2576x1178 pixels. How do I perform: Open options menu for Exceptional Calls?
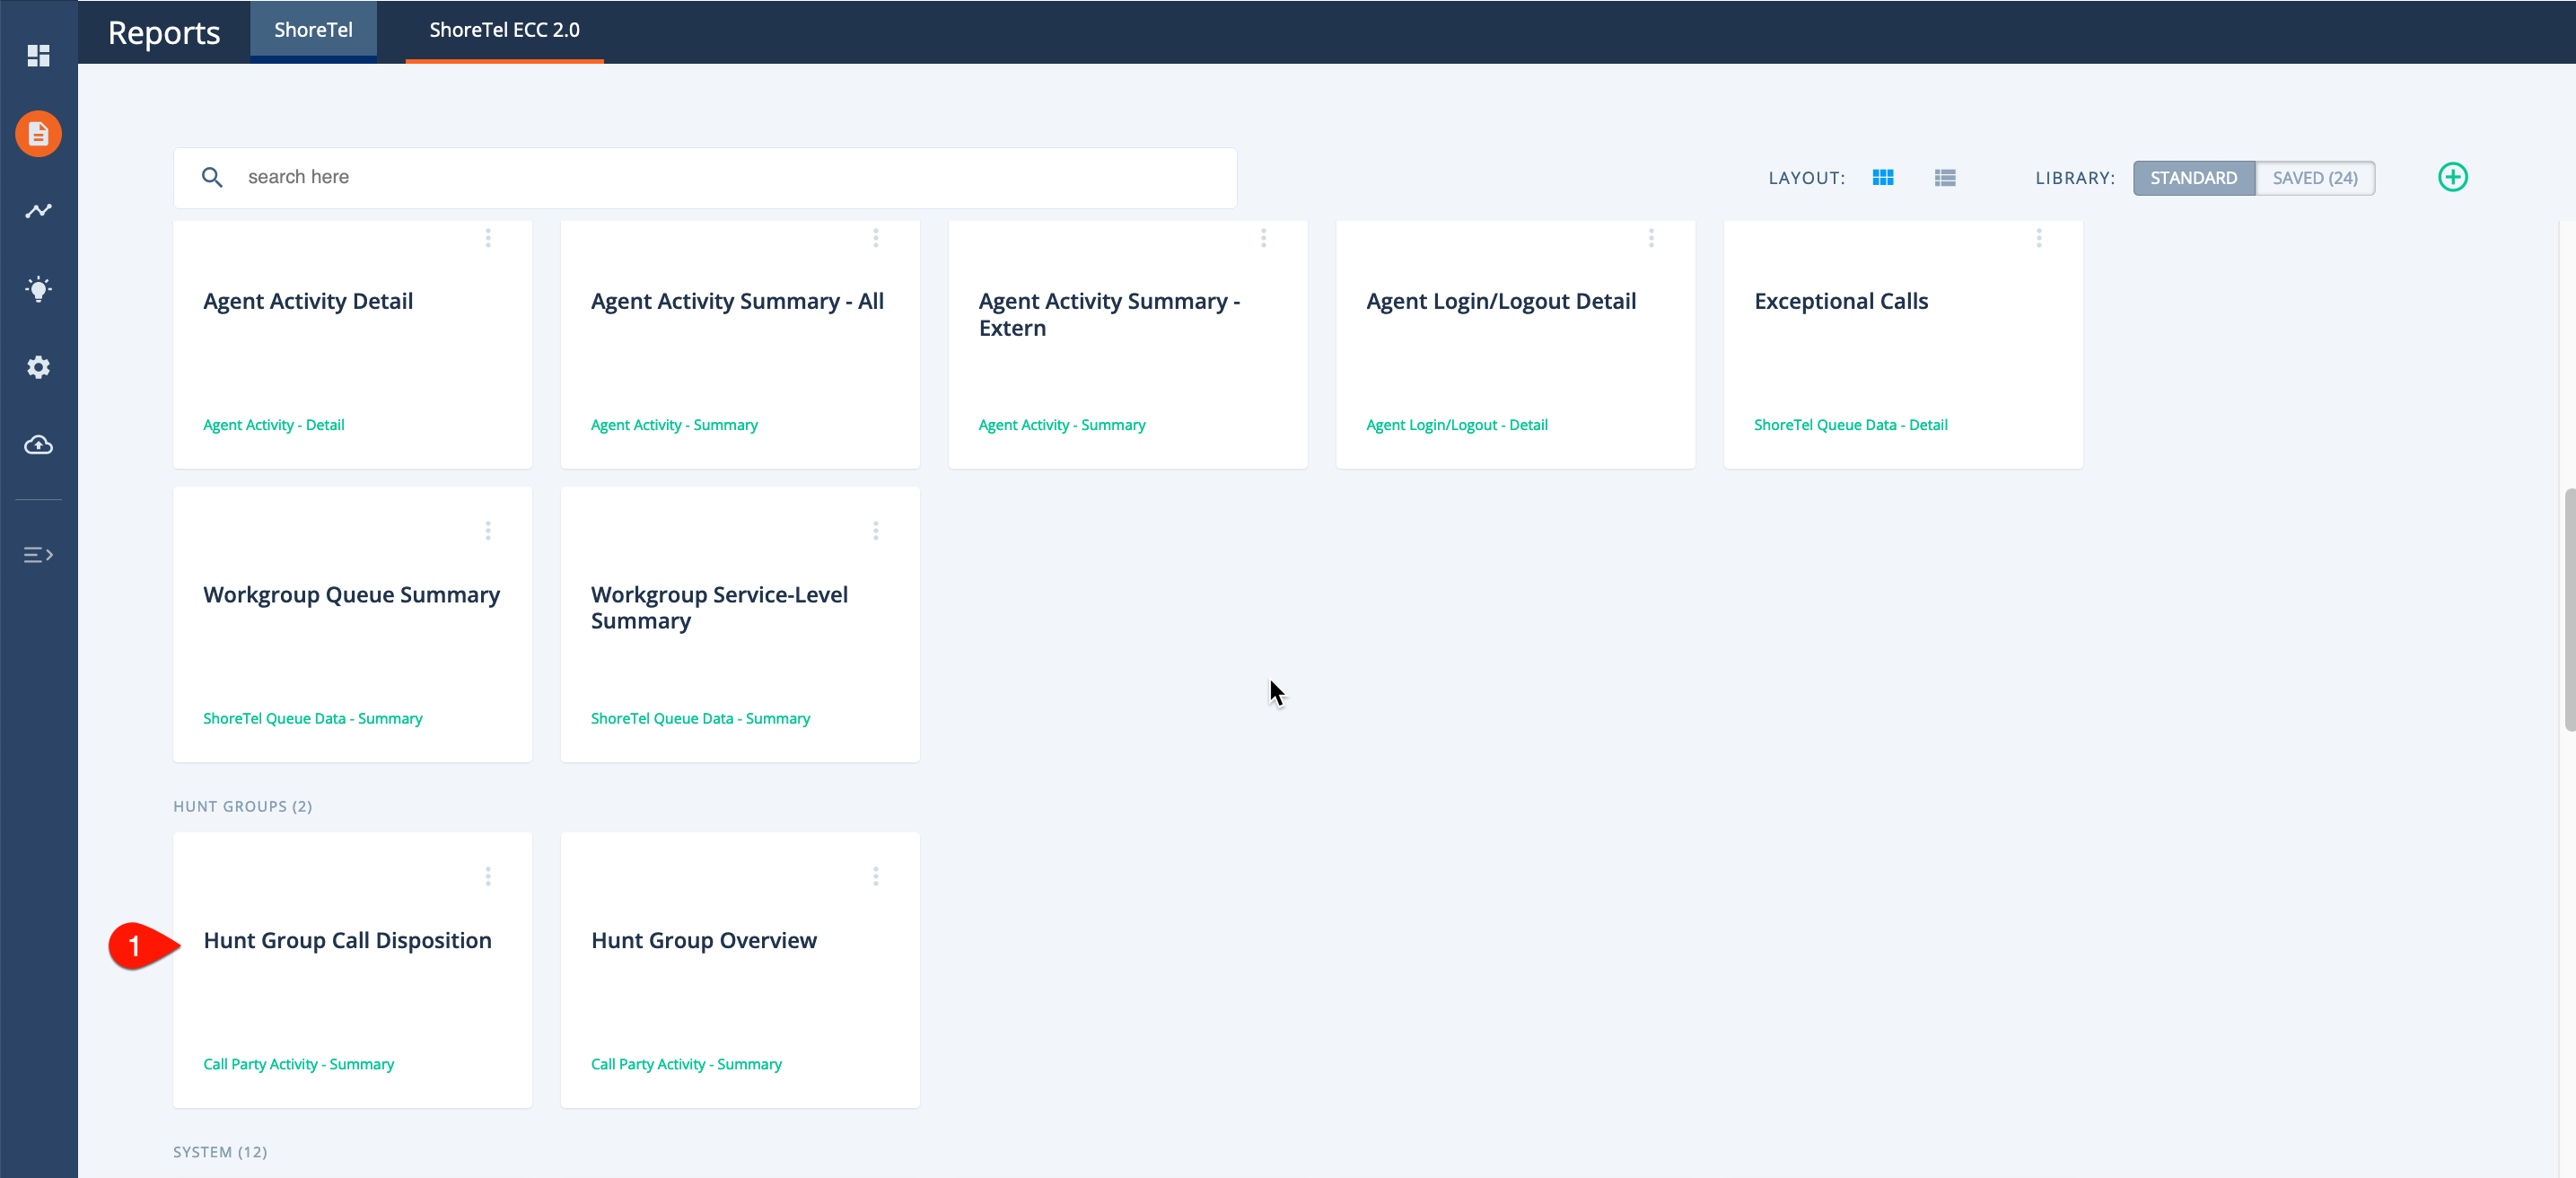point(2039,238)
